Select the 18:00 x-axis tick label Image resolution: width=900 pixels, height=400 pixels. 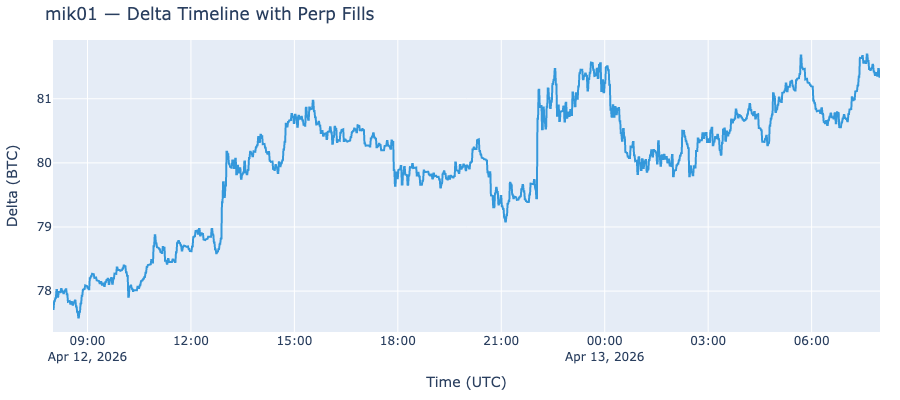pyautogui.click(x=398, y=341)
